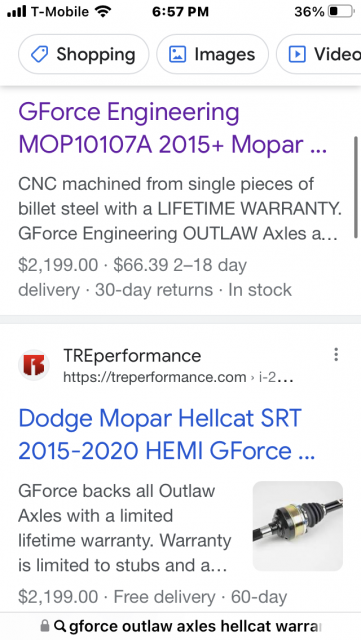Open Dodge Mopar Hellcat SRT result link
Image resolution: width=361 pixels, height=640 pixels.
tap(166, 434)
